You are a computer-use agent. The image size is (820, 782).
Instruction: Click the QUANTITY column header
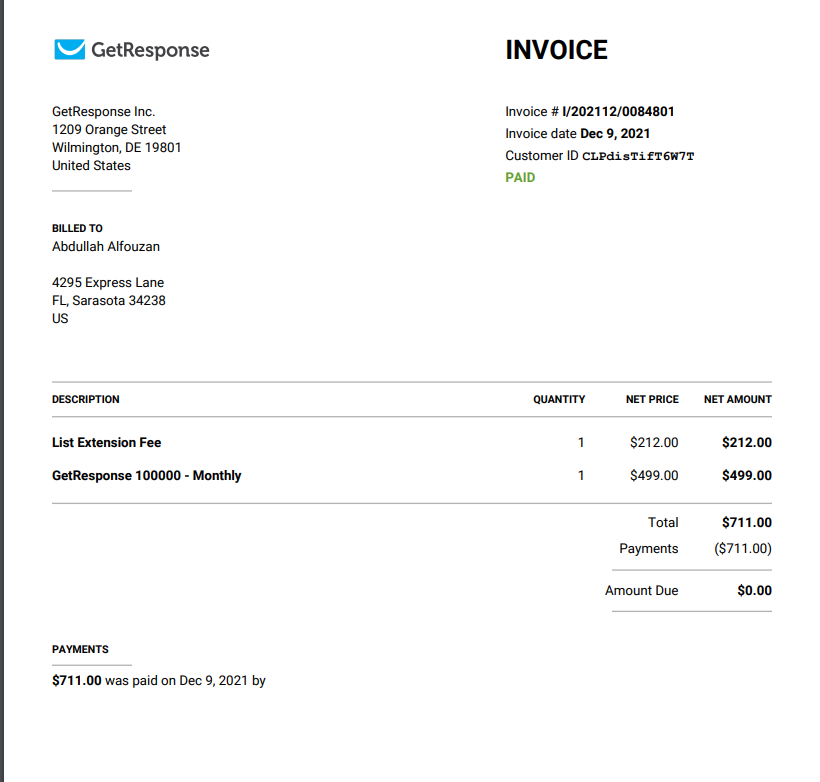click(559, 399)
